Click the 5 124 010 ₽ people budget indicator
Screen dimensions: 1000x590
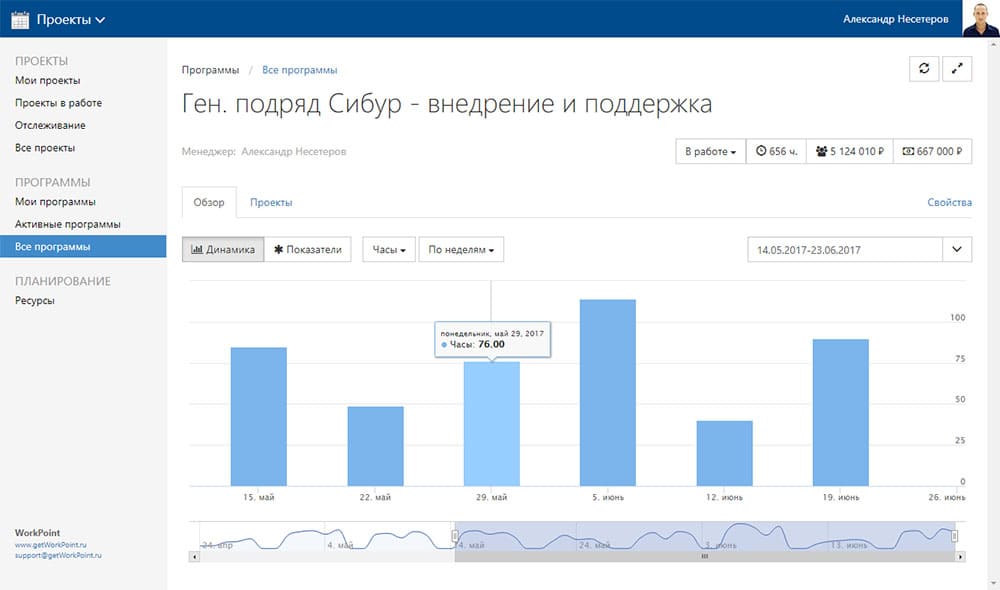[x=849, y=152]
